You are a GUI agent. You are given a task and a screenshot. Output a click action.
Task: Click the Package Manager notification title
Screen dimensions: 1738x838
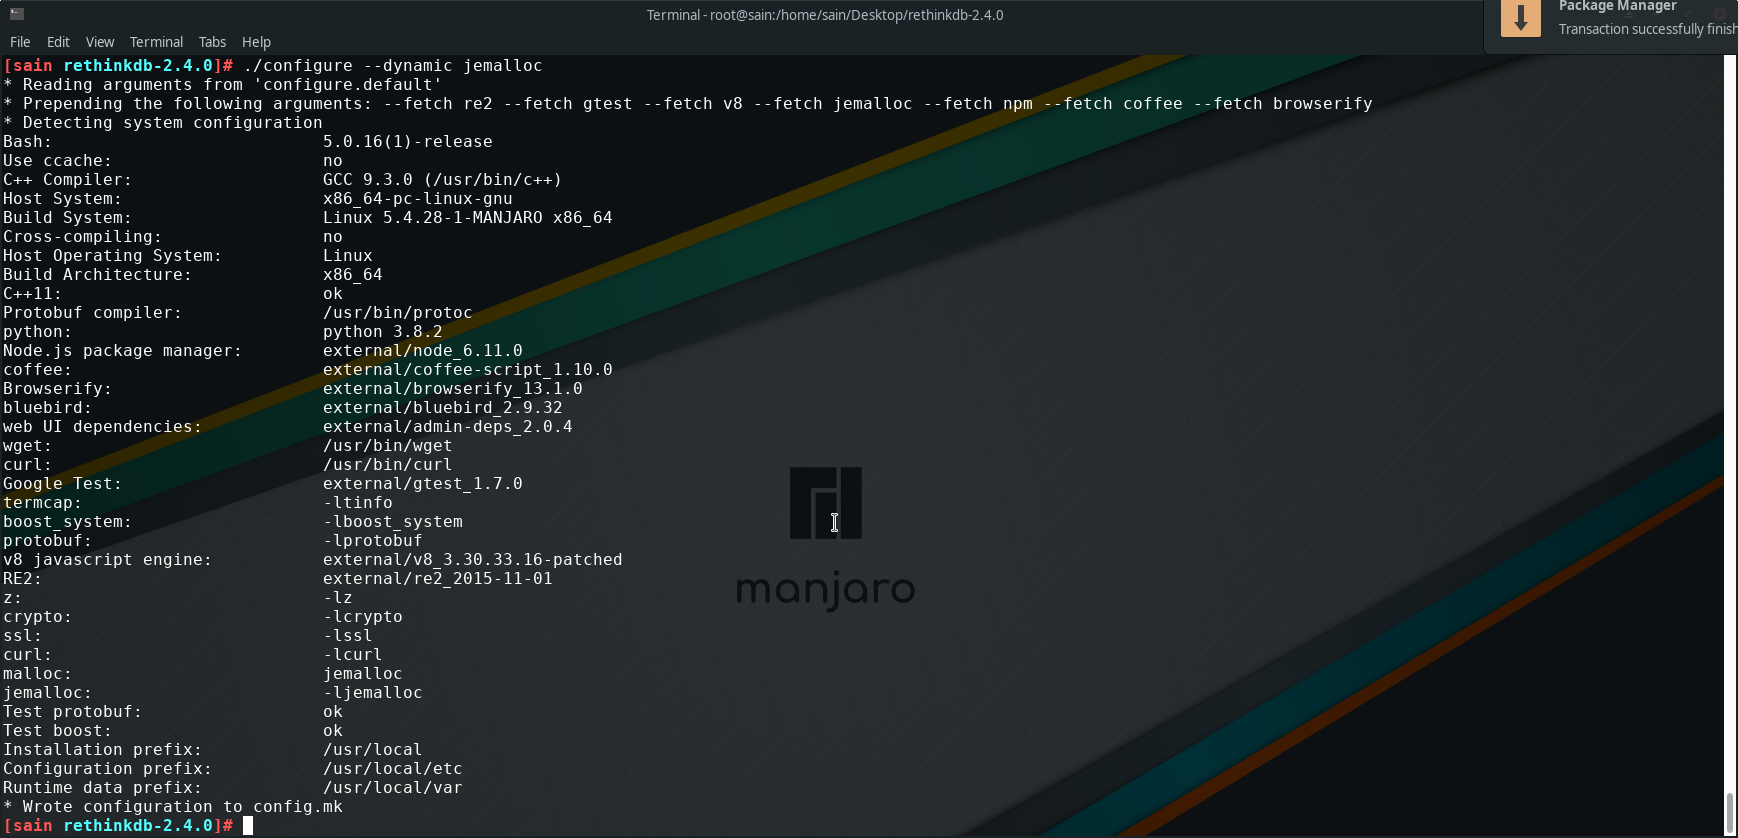point(1617,6)
